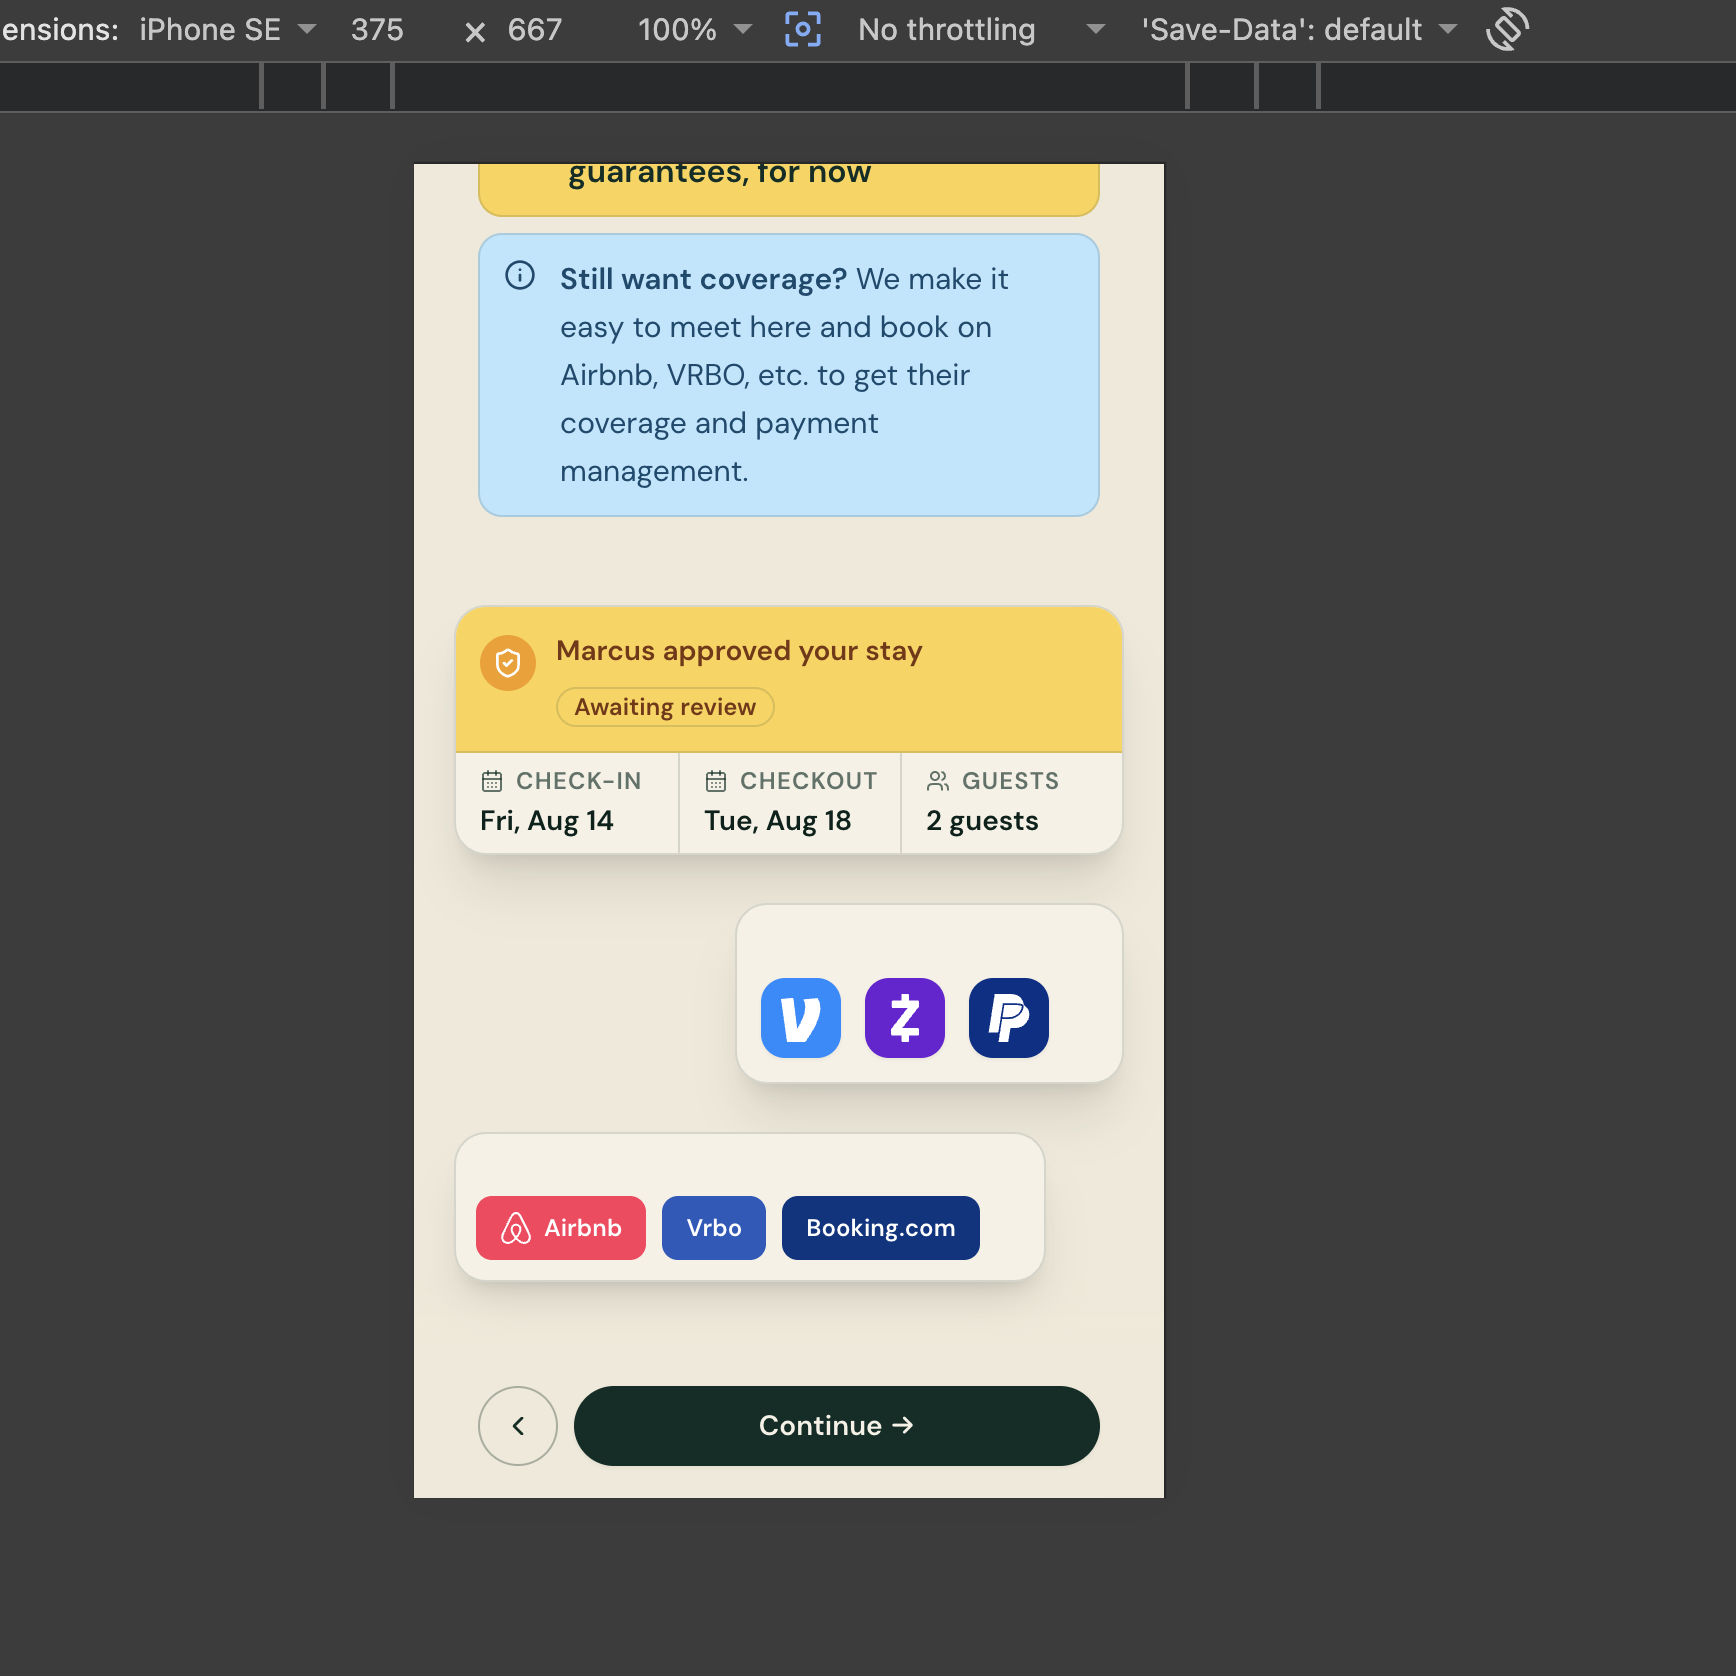Viewport: 1736px width, 1676px height.
Task: Click the Venmo payment icon
Action: pyautogui.click(x=801, y=1018)
